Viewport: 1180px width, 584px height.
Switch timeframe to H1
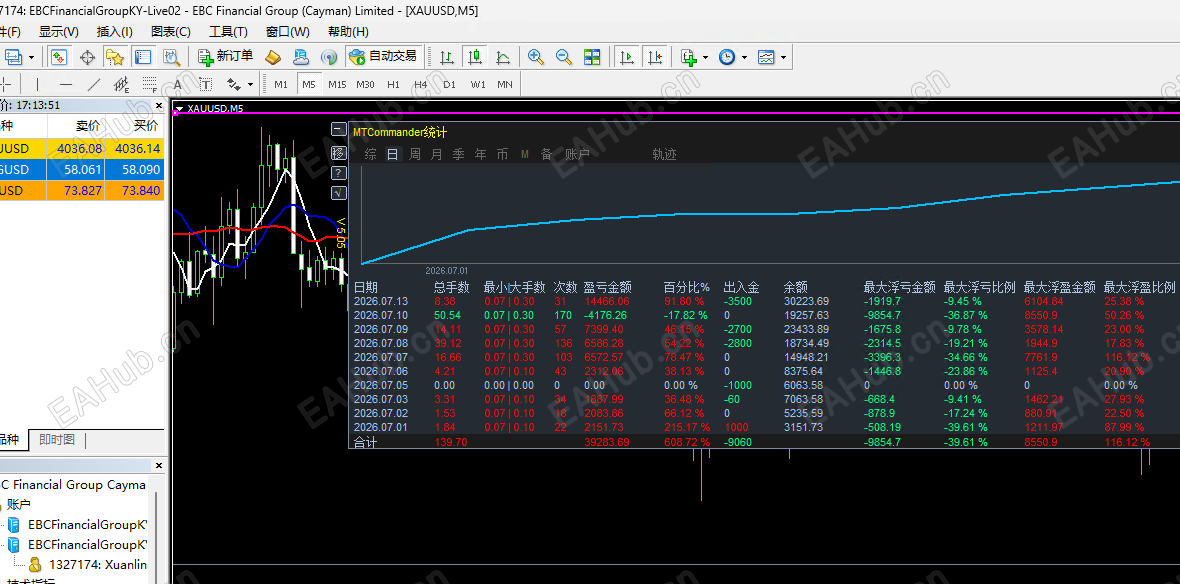click(393, 84)
